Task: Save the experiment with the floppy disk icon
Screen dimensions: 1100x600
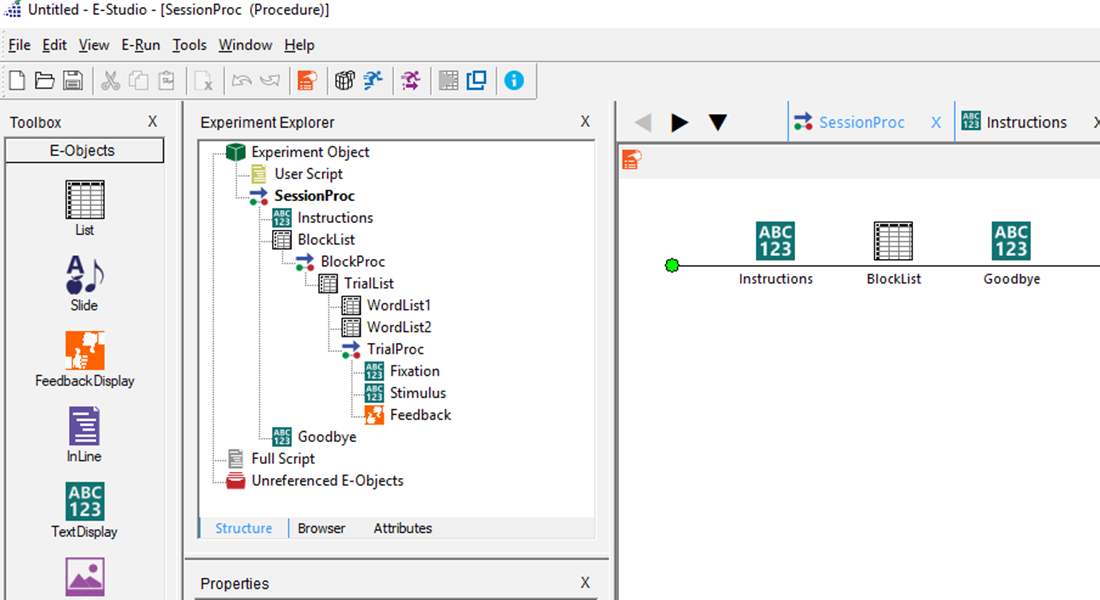Action: pos(72,81)
